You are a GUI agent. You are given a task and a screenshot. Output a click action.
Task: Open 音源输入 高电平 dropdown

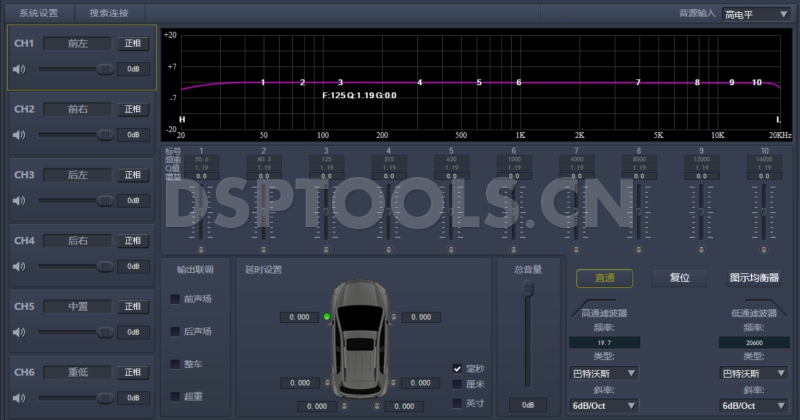tap(756, 14)
